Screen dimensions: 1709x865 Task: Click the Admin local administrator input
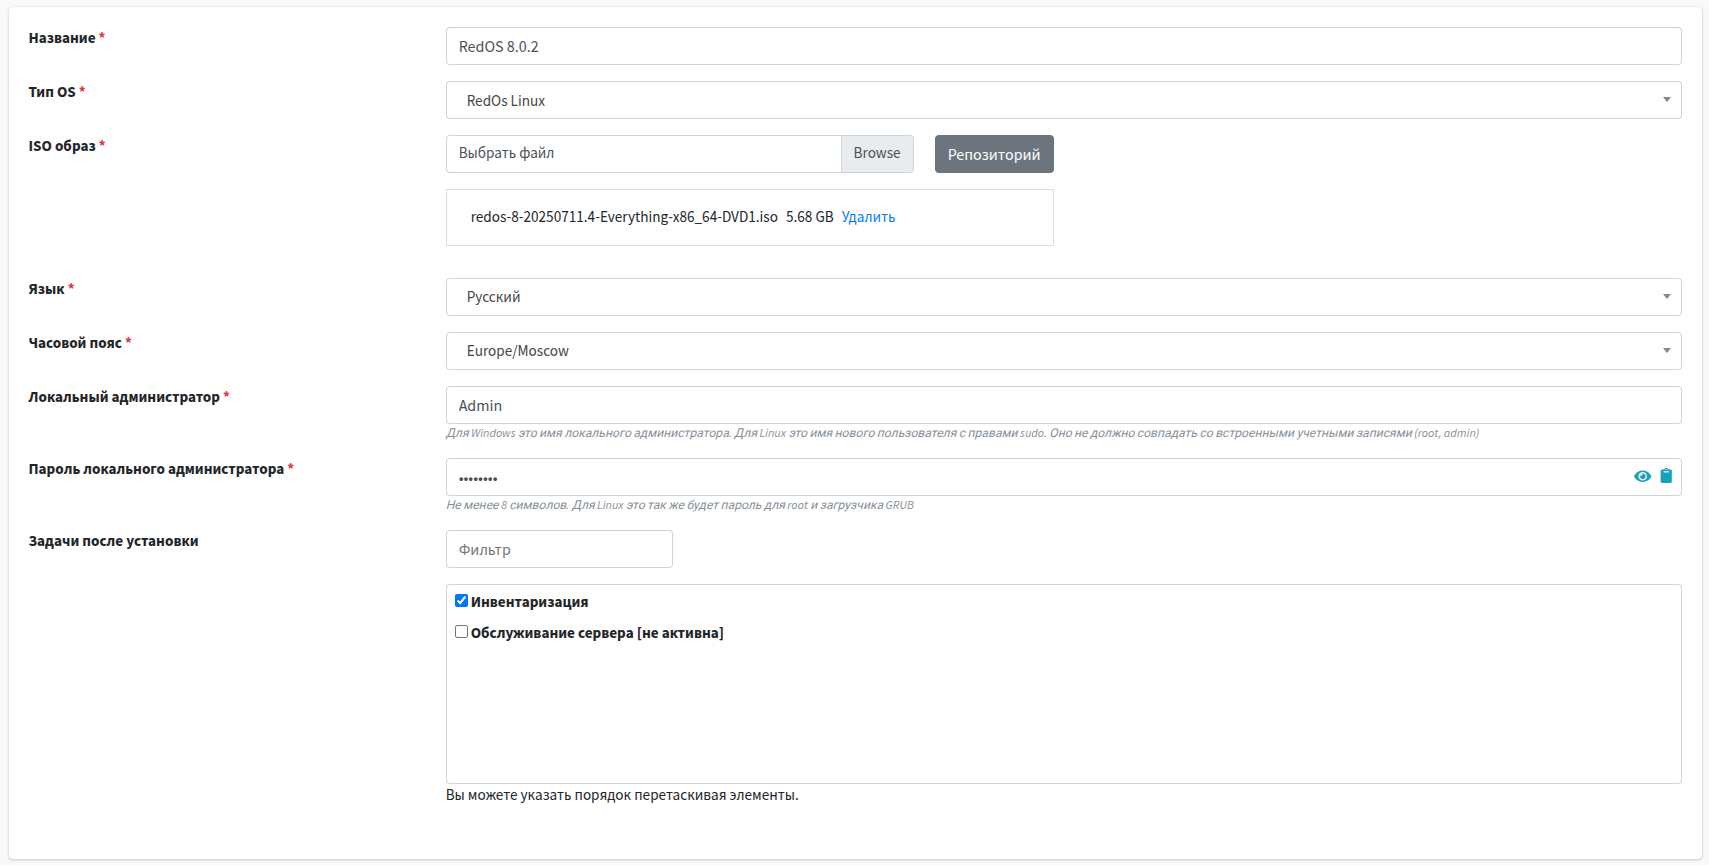click(1062, 405)
